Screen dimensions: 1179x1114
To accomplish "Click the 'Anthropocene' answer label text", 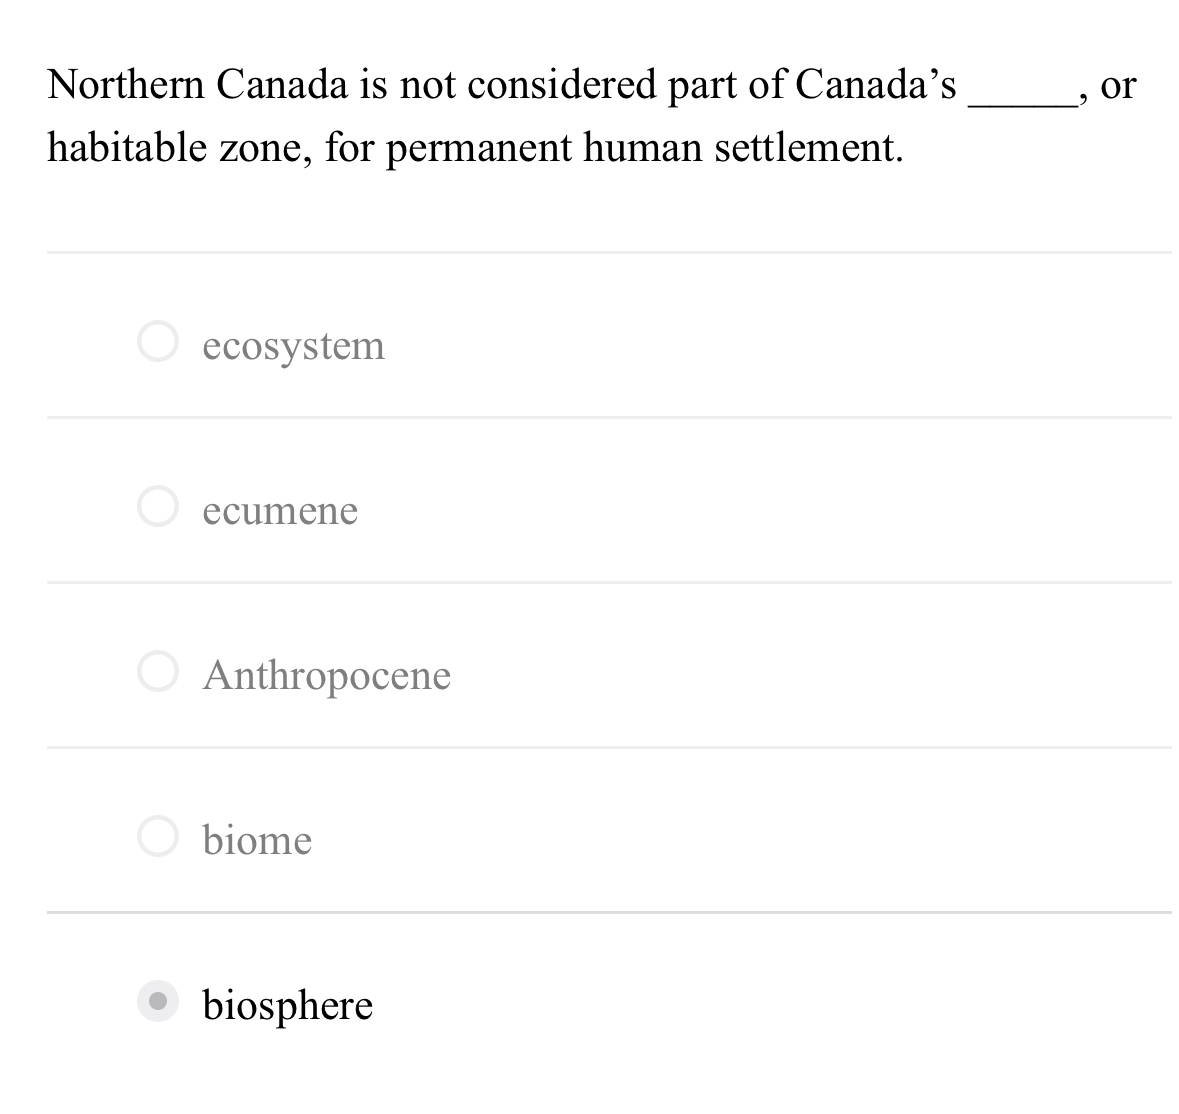I will tap(327, 677).
